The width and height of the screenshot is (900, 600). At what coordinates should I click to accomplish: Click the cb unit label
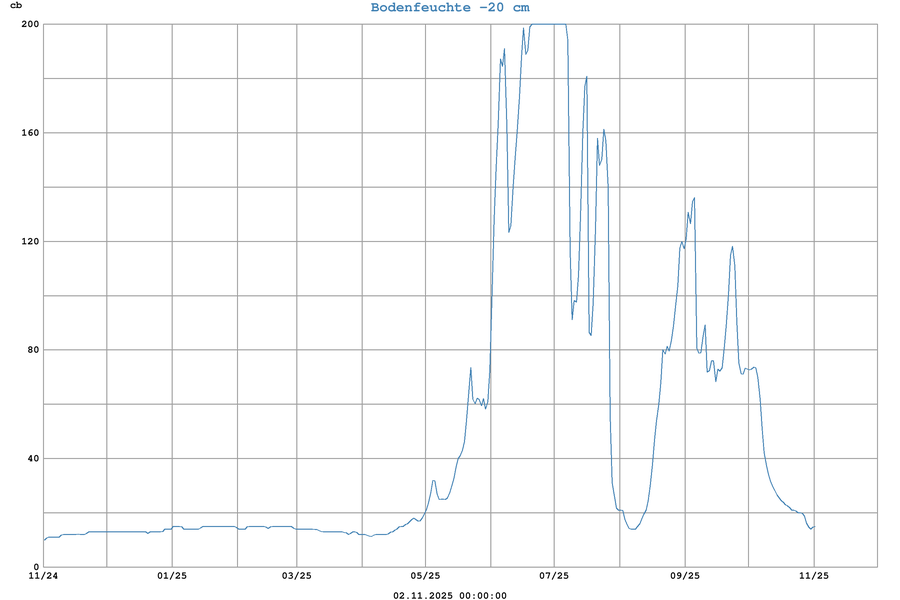[15, 7]
